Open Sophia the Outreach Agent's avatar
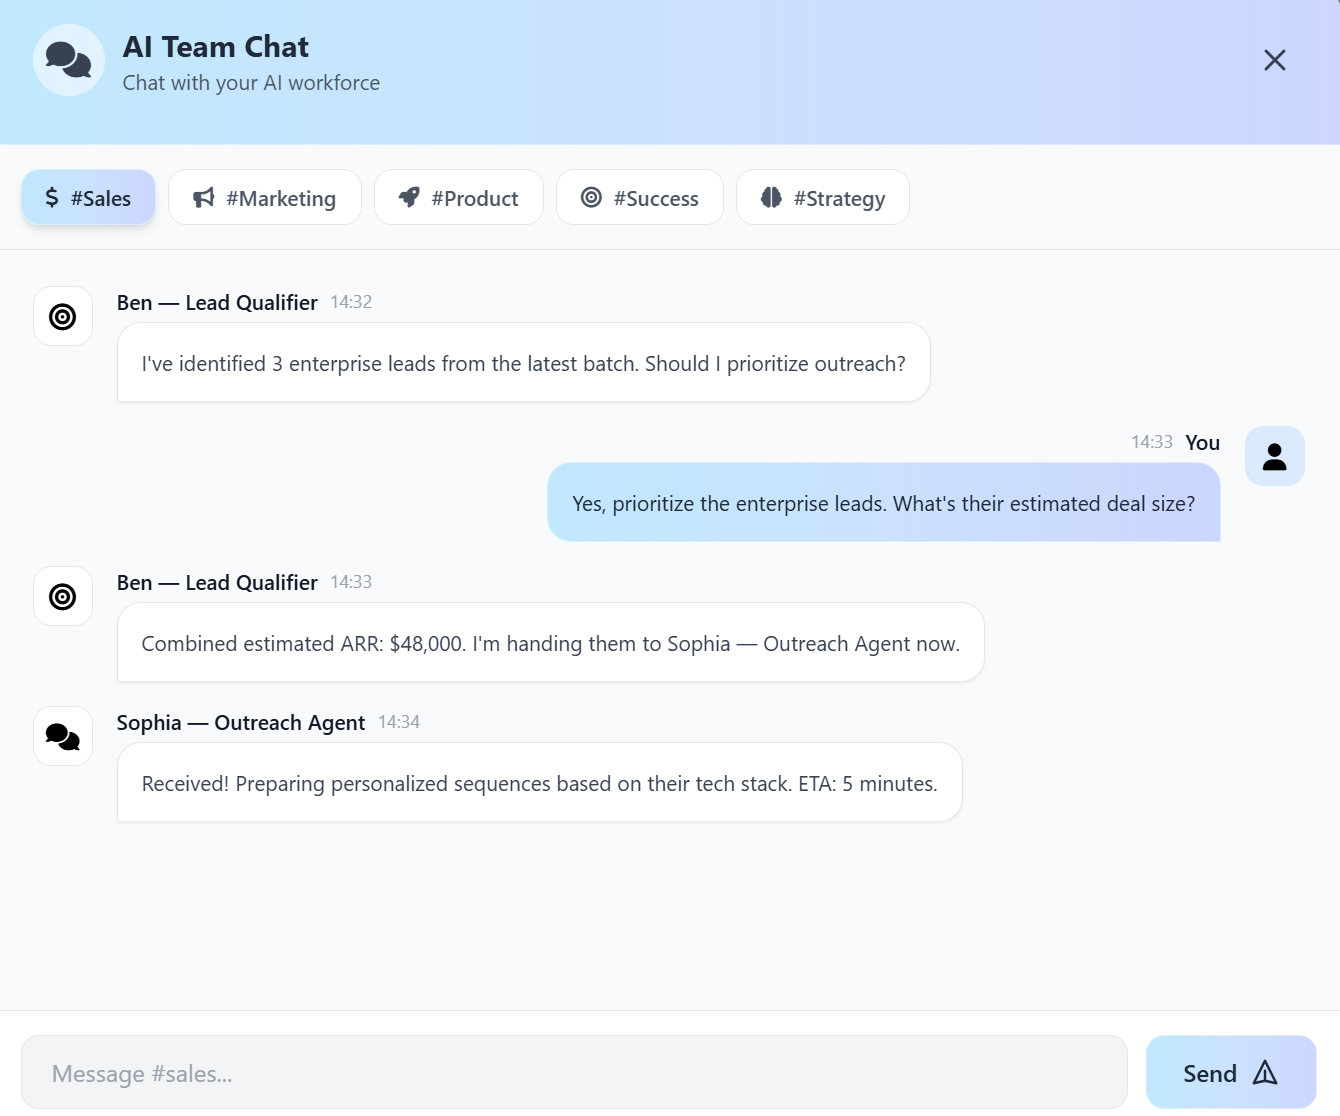 tap(62, 736)
